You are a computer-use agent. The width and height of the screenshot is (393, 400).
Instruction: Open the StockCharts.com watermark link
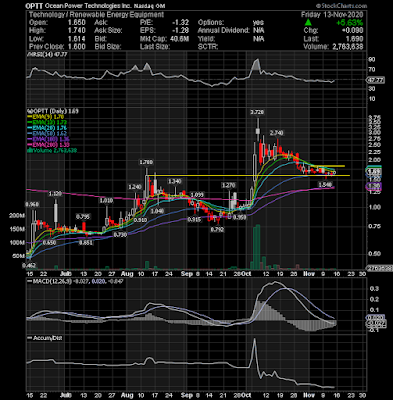[x=342, y=6]
